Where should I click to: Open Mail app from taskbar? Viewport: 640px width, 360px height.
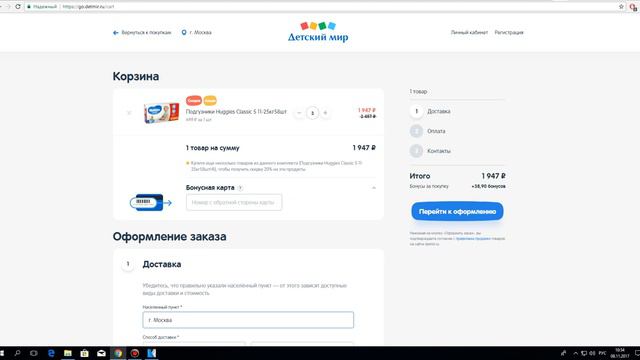point(101,353)
